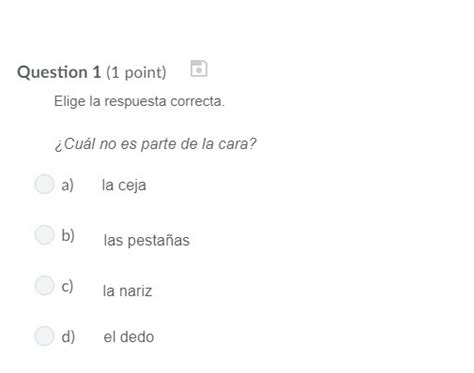This screenshot has width=474, height=373.
Task: Click the 'b)' option letter label
Action: tap(68, 235)
